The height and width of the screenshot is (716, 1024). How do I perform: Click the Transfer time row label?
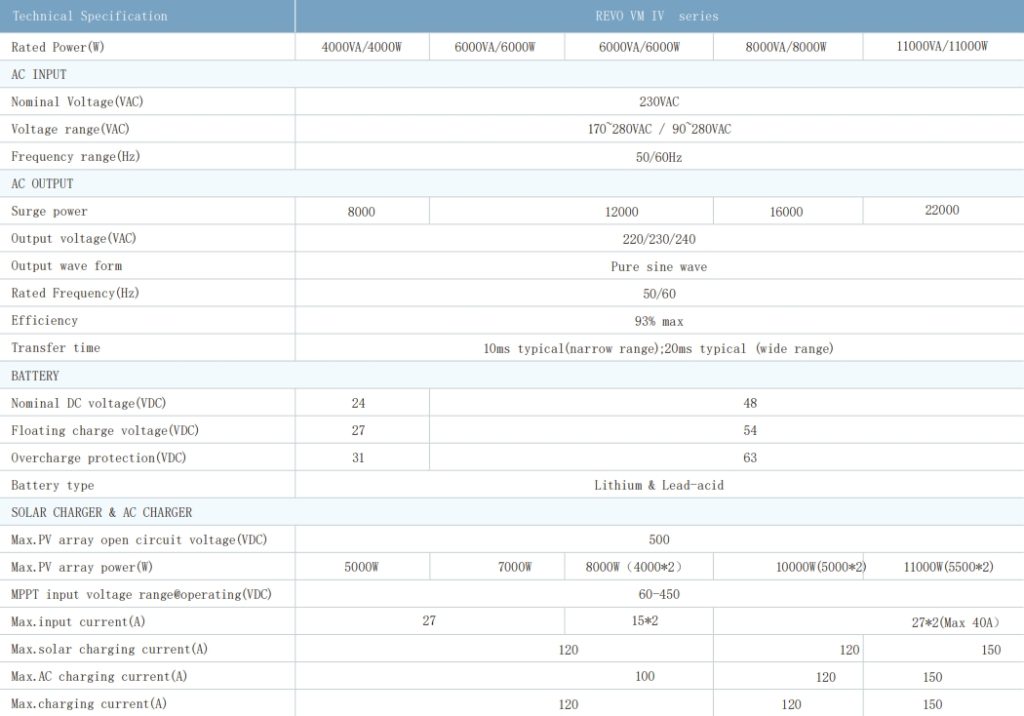point(56,348)
